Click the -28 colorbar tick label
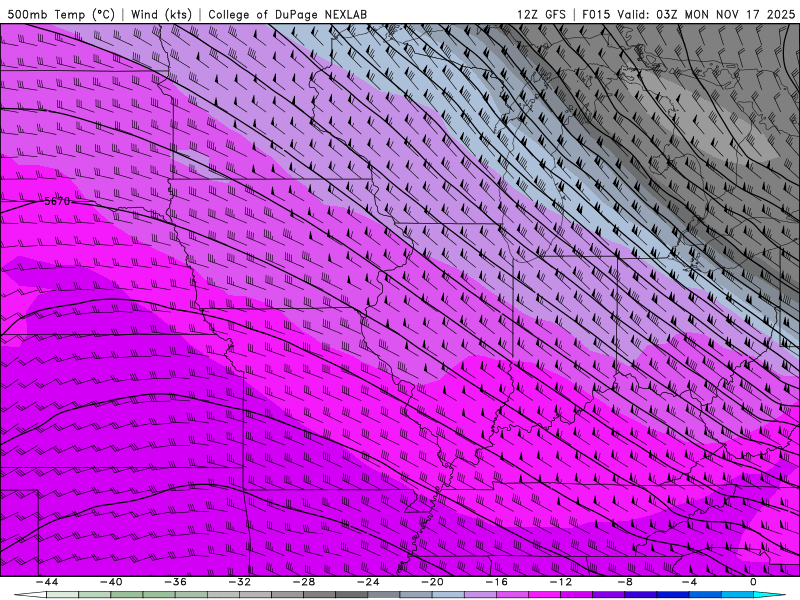 (x=304, y=582)
